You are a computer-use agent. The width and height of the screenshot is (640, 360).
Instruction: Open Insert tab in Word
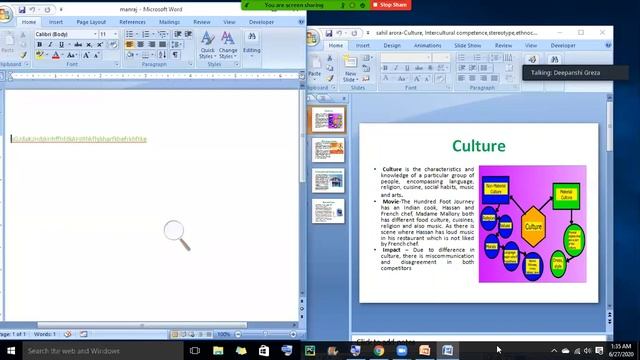56,22
